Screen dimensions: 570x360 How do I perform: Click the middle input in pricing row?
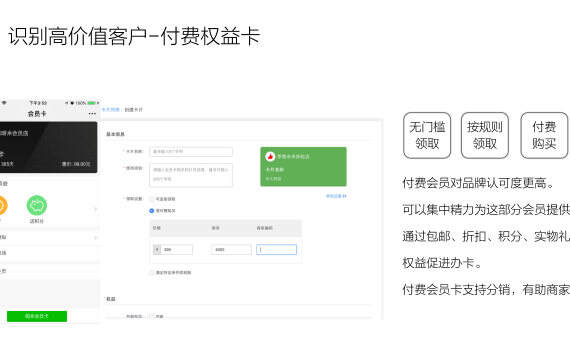[x=231, y=249]
